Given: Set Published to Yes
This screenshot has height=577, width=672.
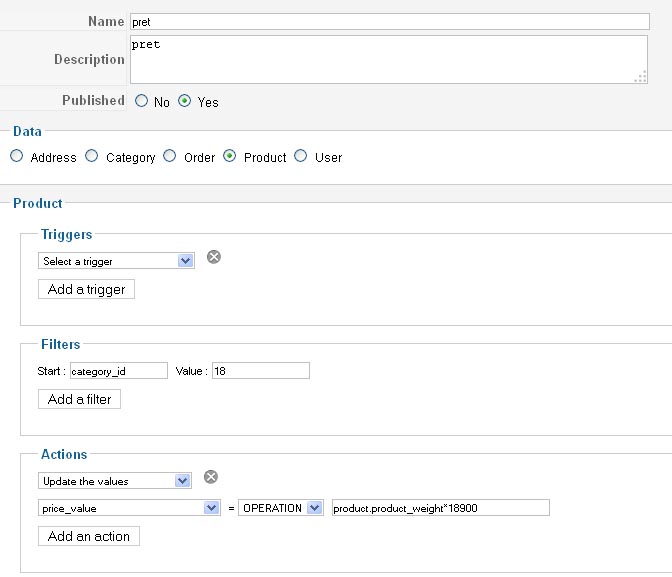Looking at the screenshot, I should 185,101.
